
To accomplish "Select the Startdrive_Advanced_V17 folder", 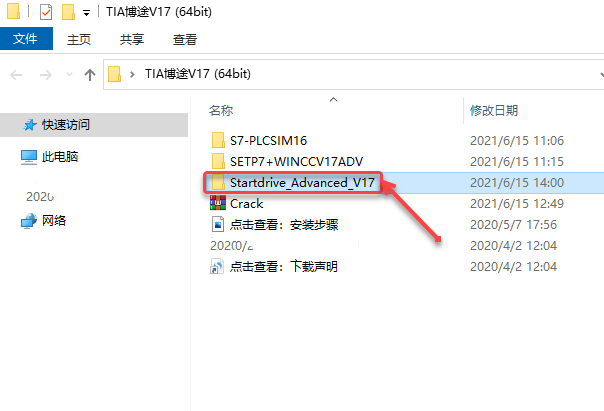I will coord(302,183).
